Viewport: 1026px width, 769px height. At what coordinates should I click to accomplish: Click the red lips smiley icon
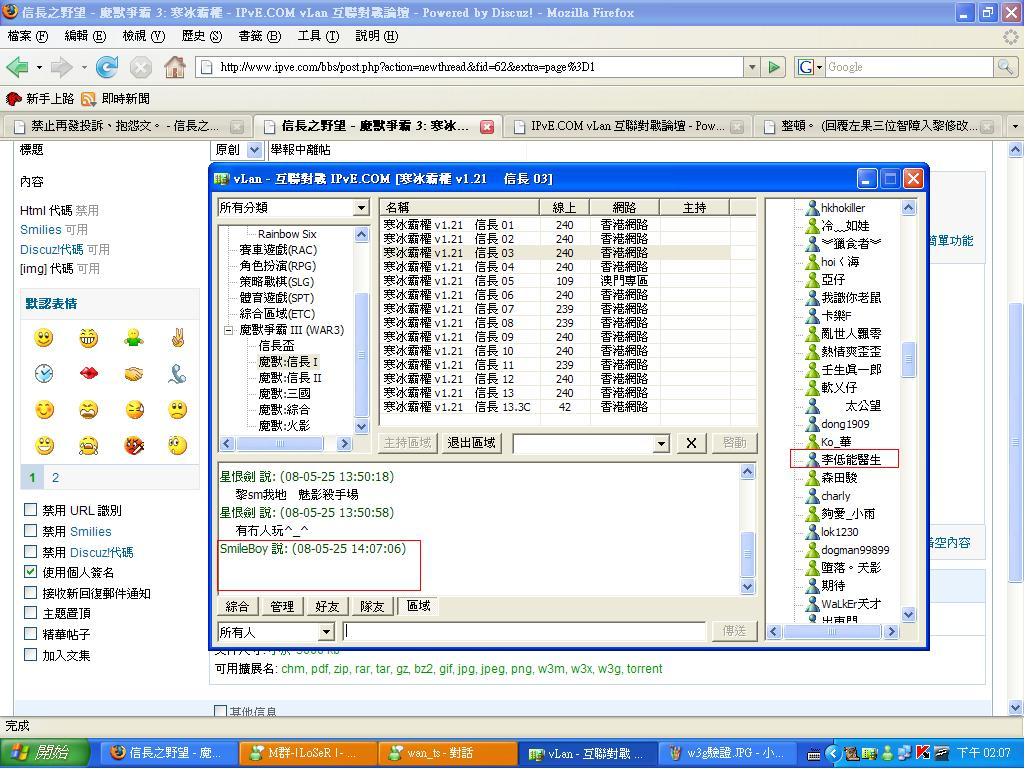pyautogui.click(x=89, y=374)
